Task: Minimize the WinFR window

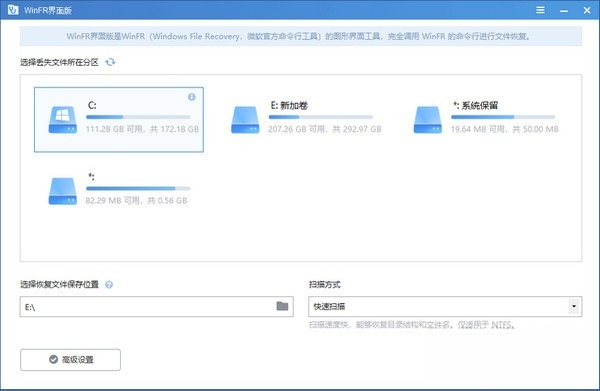Action: 564,10
